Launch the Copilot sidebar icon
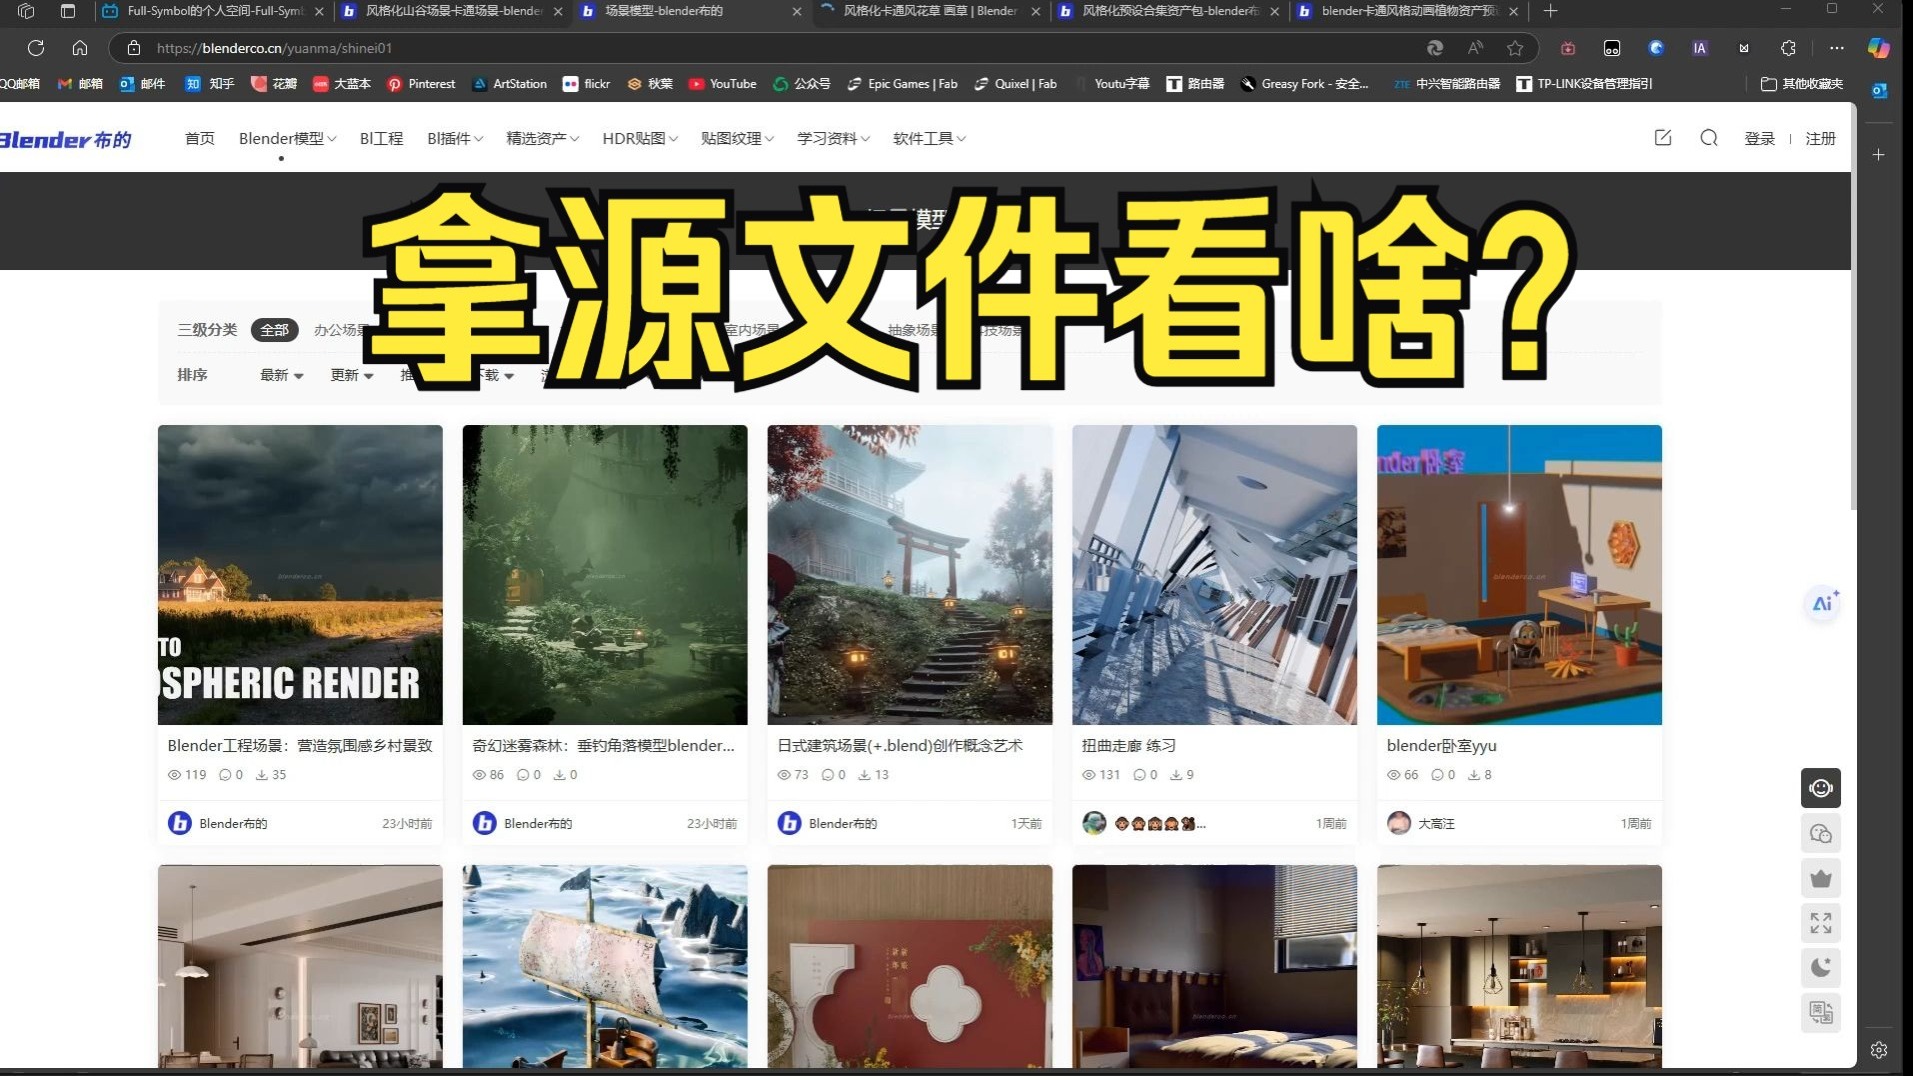1913x1076 pixels. (1879, 48)
